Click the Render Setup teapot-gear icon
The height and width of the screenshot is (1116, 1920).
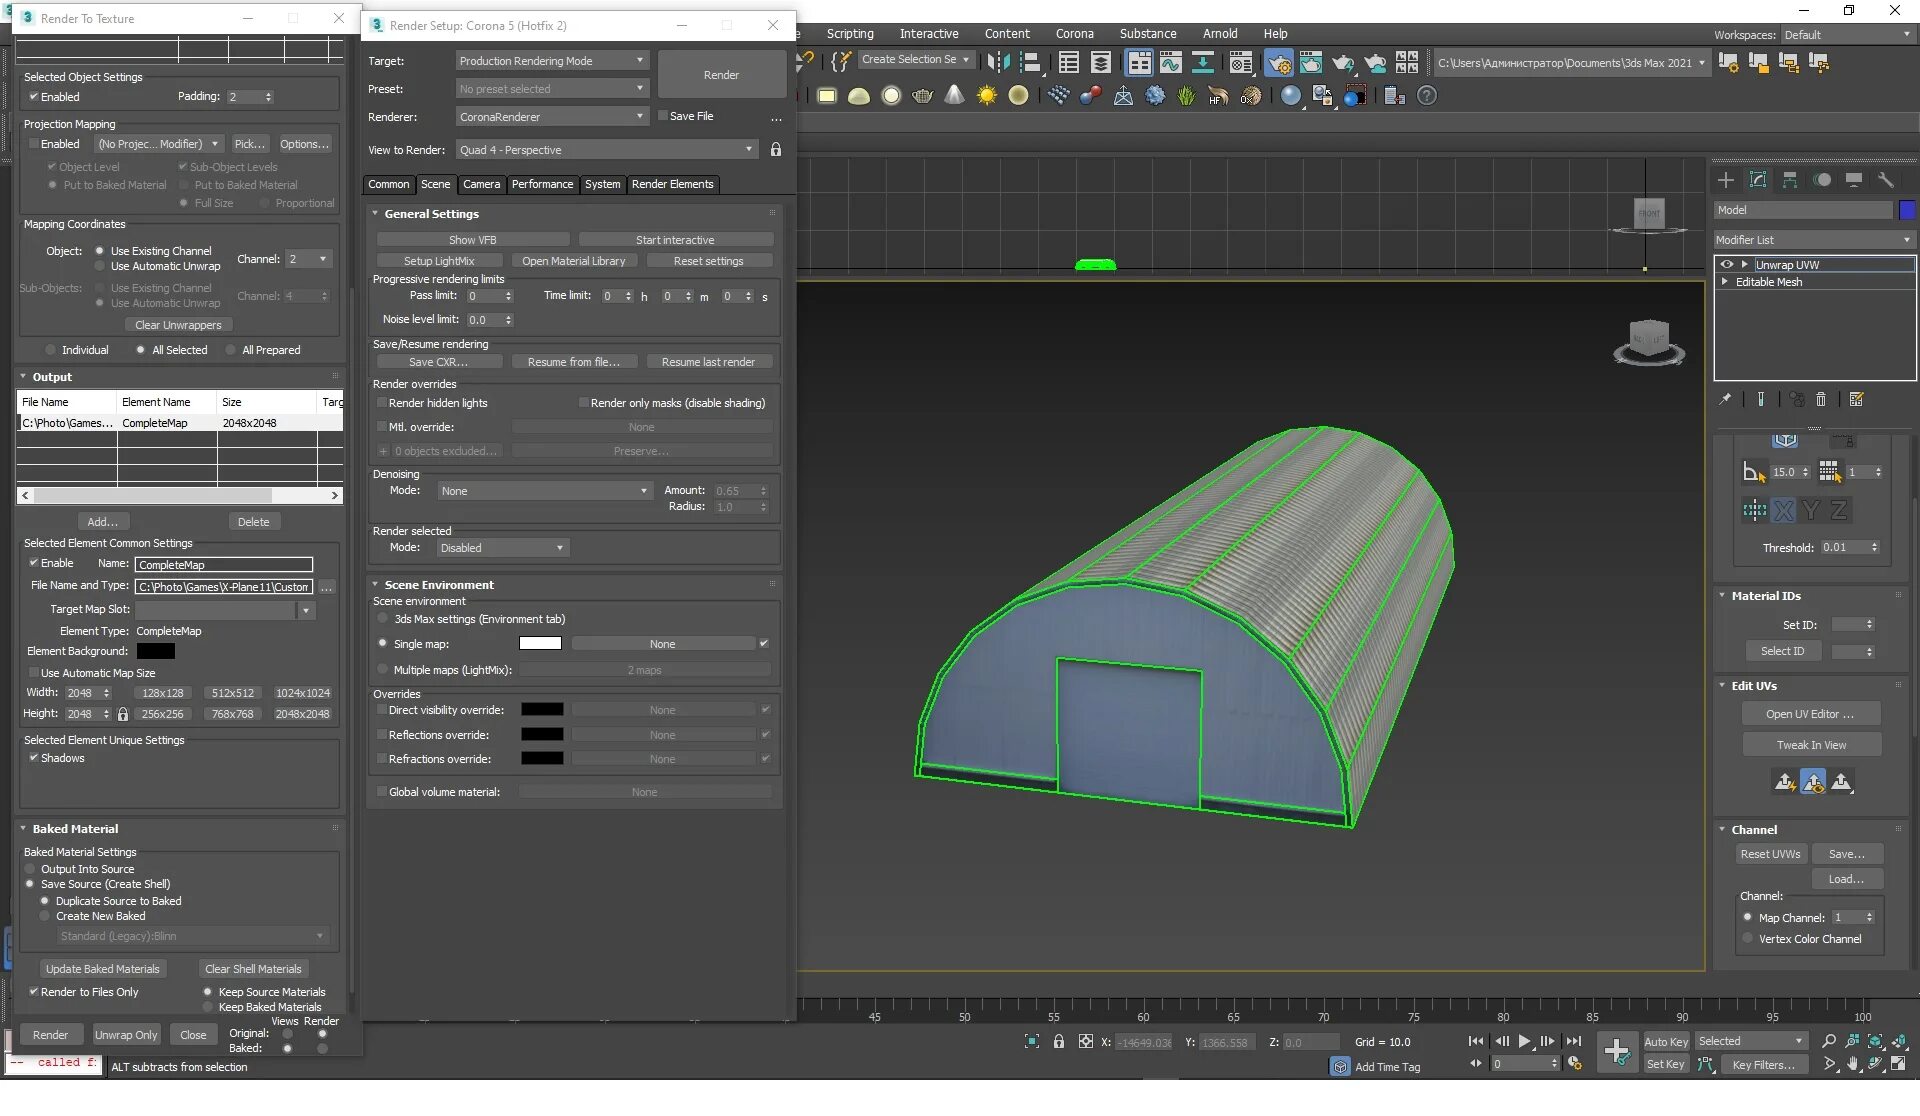(1279, 63)
